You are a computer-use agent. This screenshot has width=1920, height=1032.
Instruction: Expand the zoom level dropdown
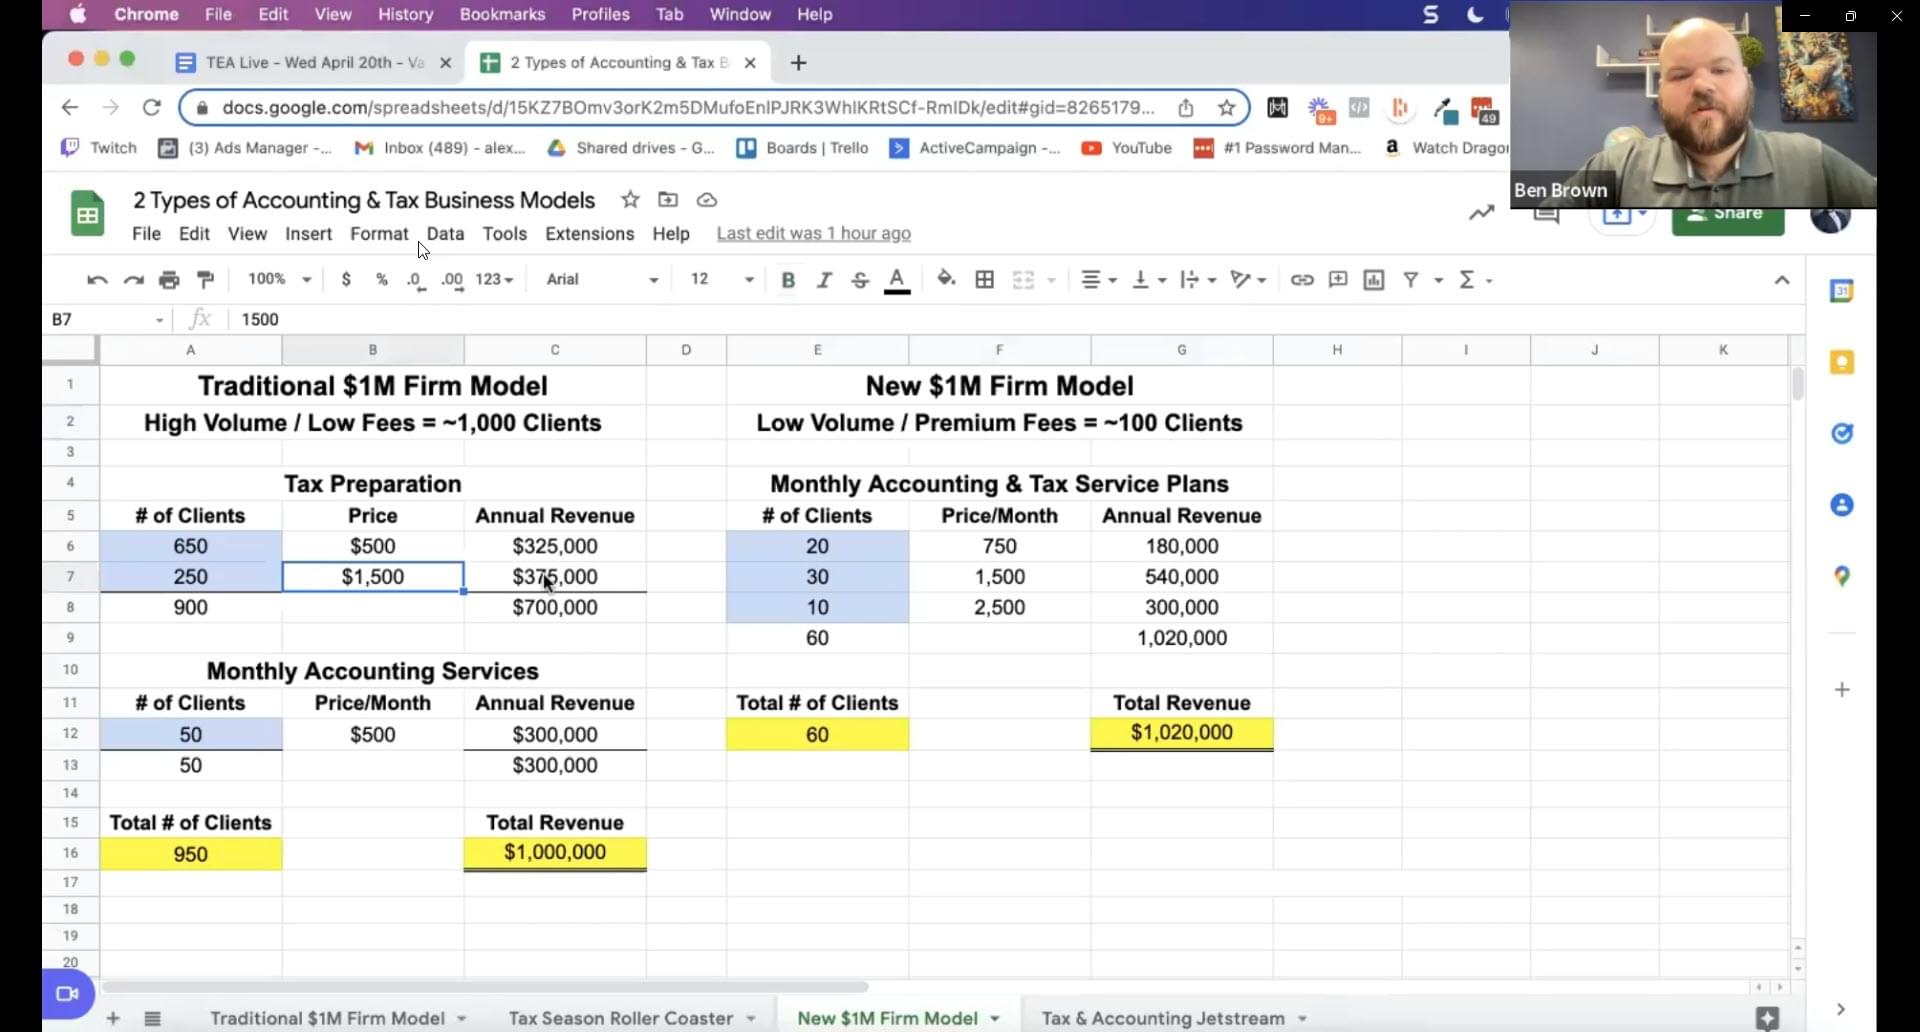pyautogui.click(x=279, y=280)
